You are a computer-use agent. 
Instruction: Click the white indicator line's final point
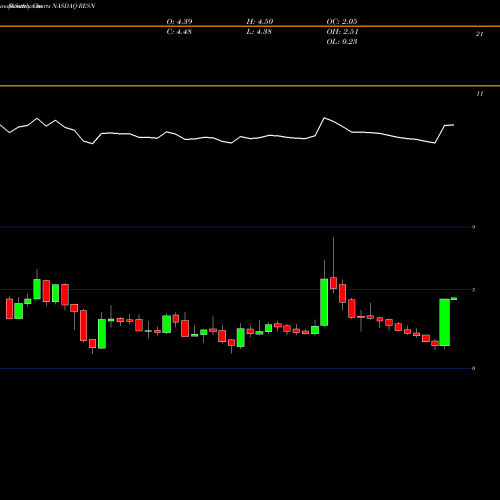tap(453, 125)
